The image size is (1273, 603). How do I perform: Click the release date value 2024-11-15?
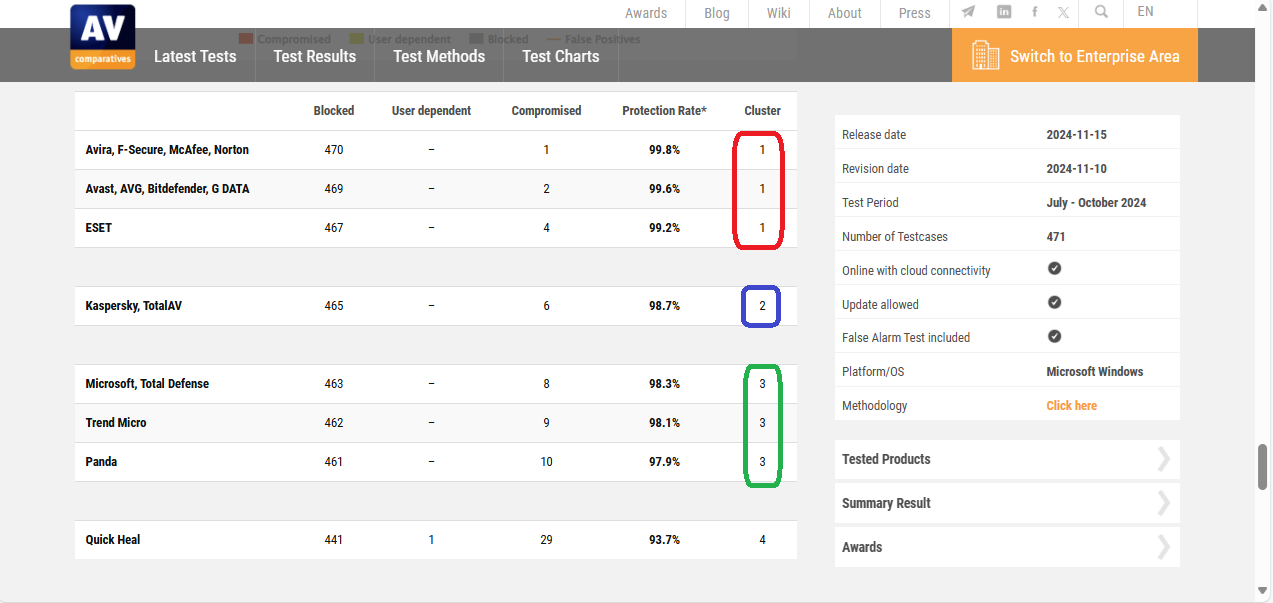click(1076, 134)
